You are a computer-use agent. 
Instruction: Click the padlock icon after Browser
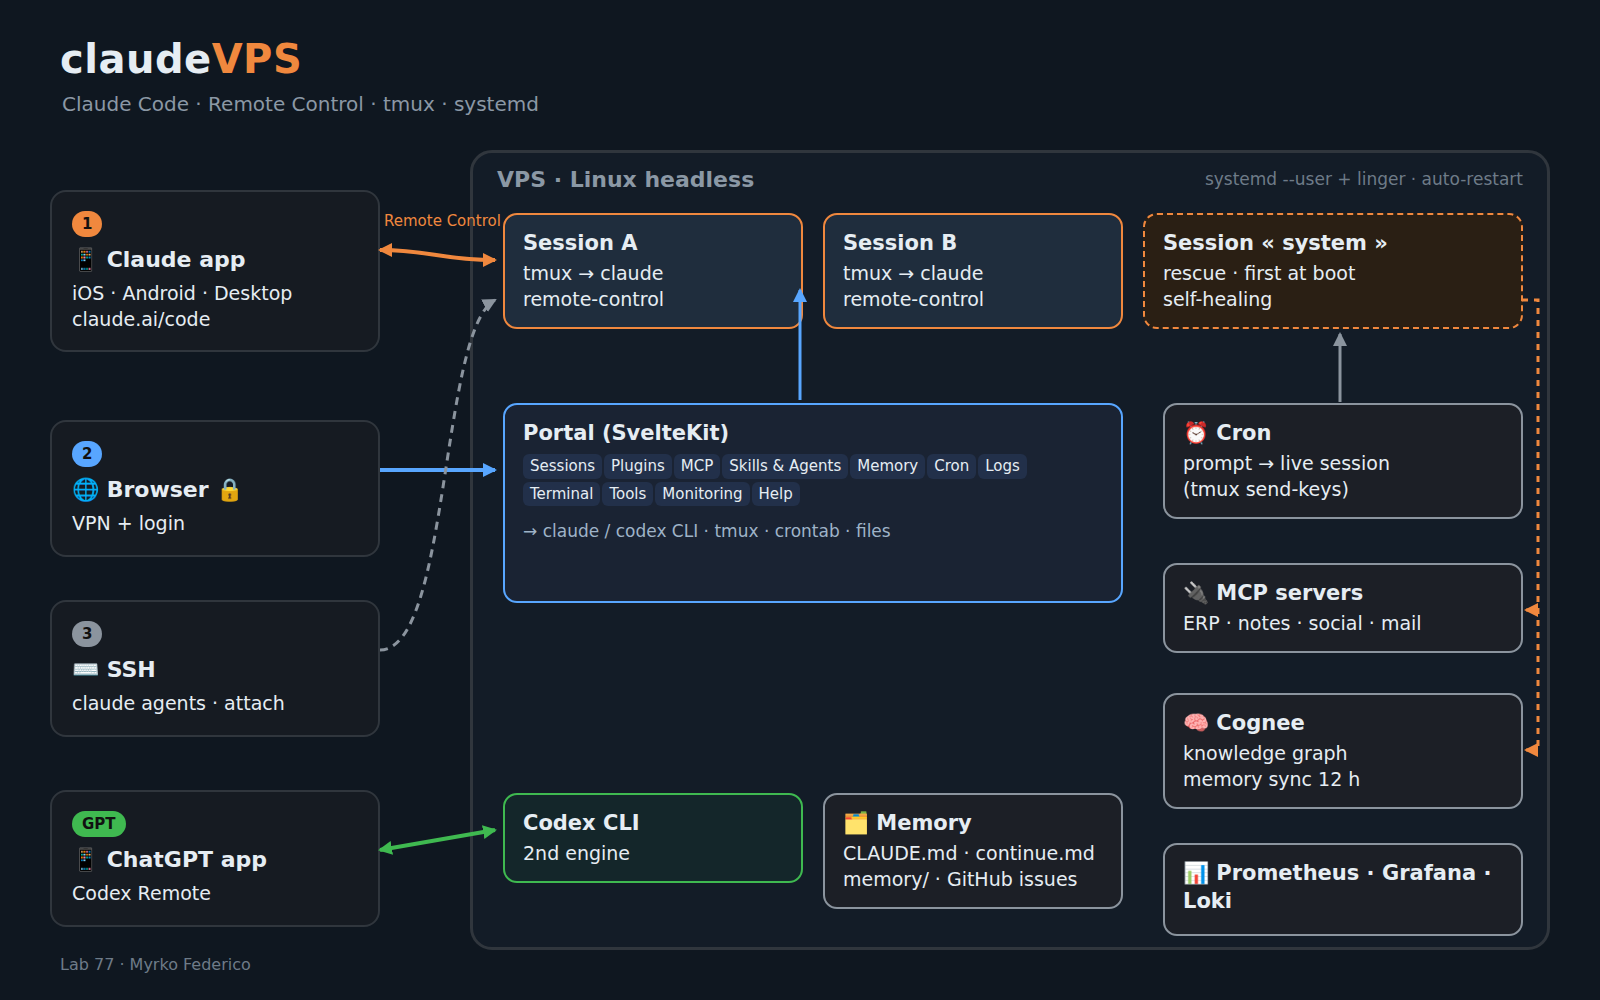click(230, 490)
